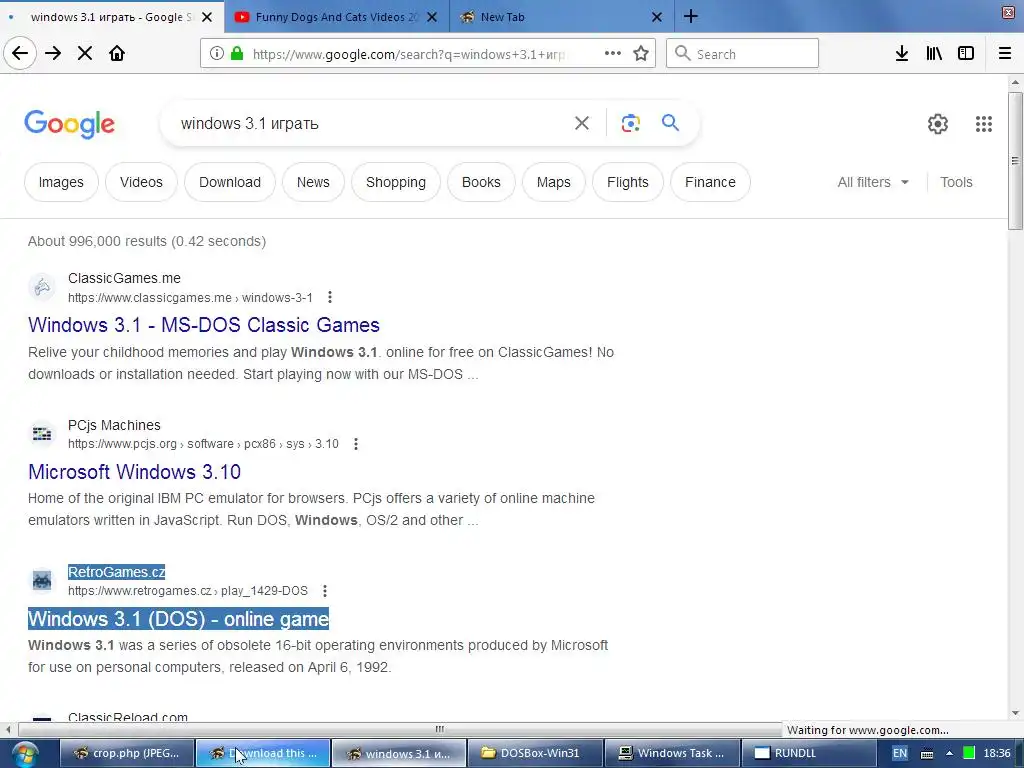
Task: Click the browser URL address bar
Action: point(408,54)
